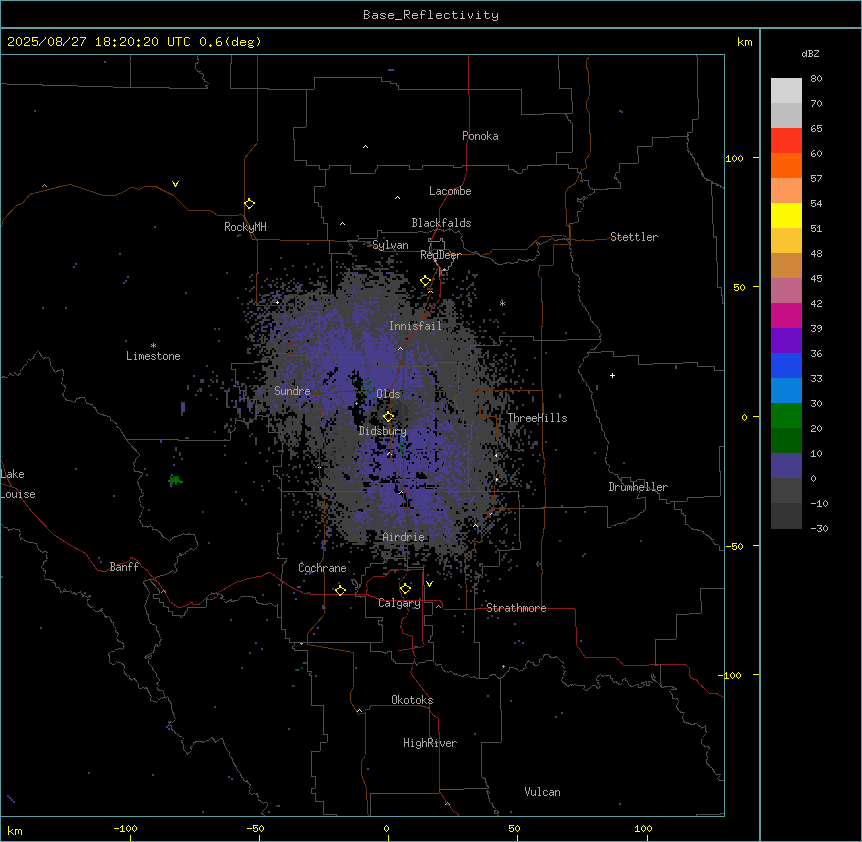This screenshot has height=842, width=862.
Task: Select the magenta 39–42 dBZ legend band
Action: coord(786,315)
